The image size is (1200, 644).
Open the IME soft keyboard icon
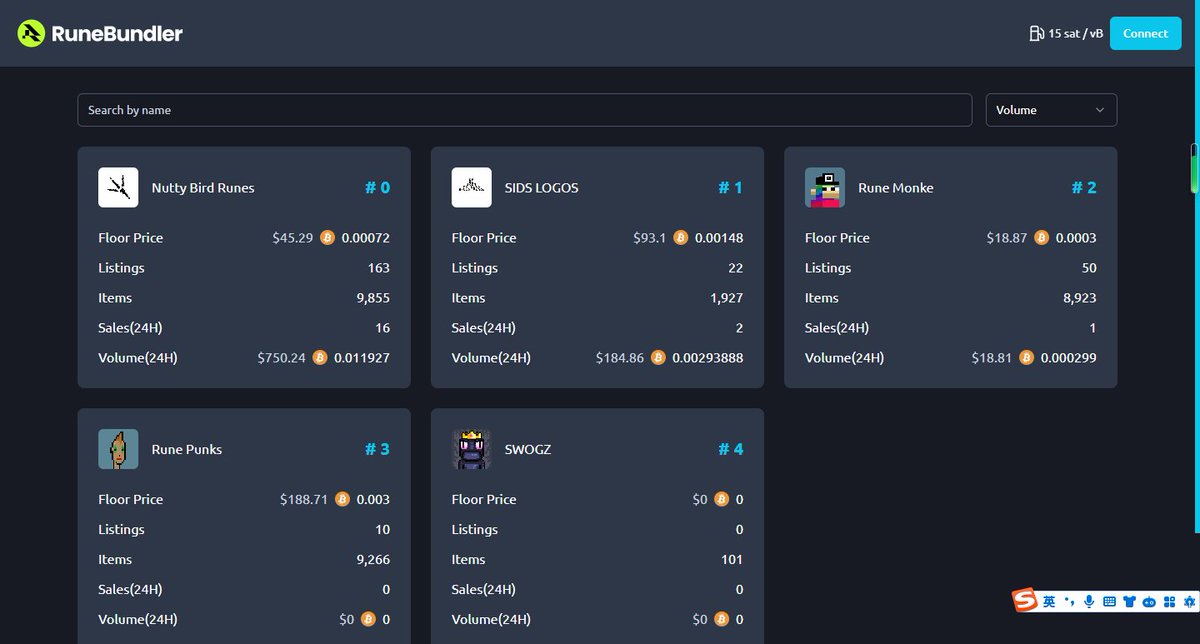[1109, 602]
